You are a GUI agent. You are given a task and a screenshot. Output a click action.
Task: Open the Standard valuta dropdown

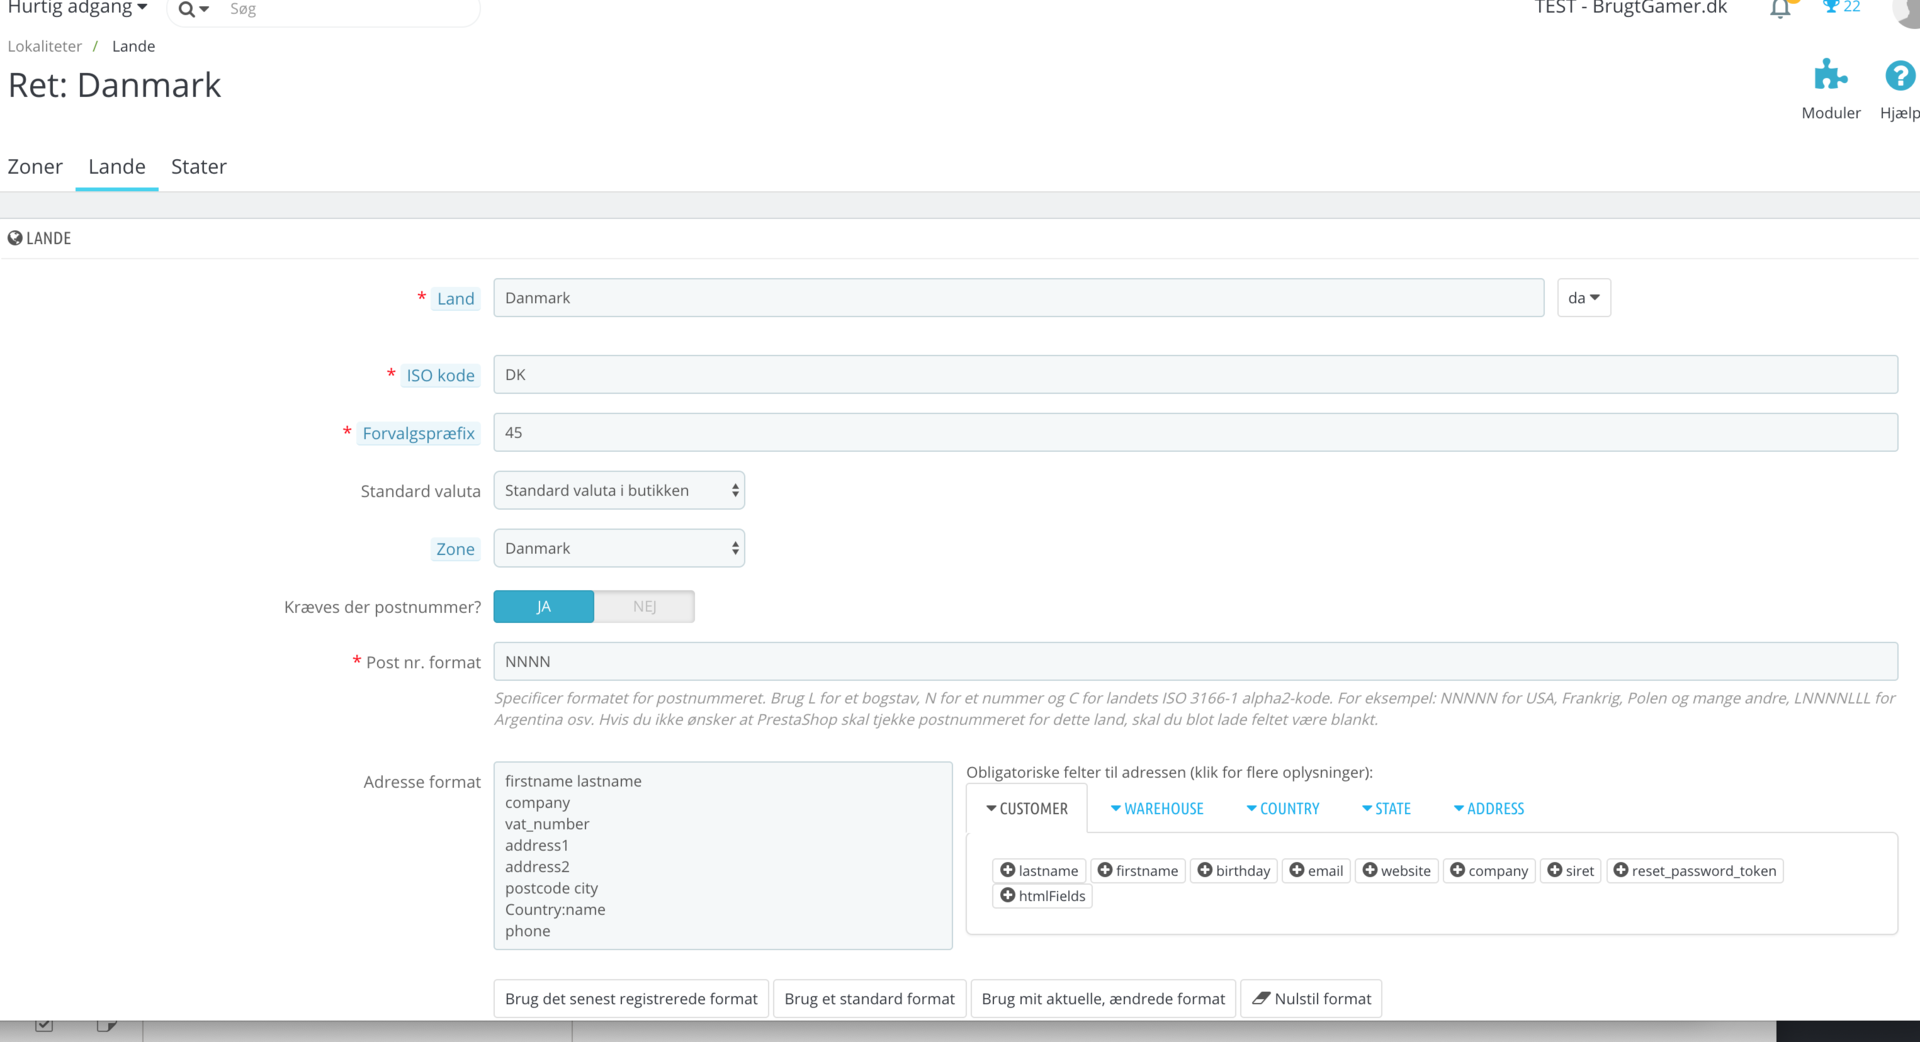coord(619,490)
